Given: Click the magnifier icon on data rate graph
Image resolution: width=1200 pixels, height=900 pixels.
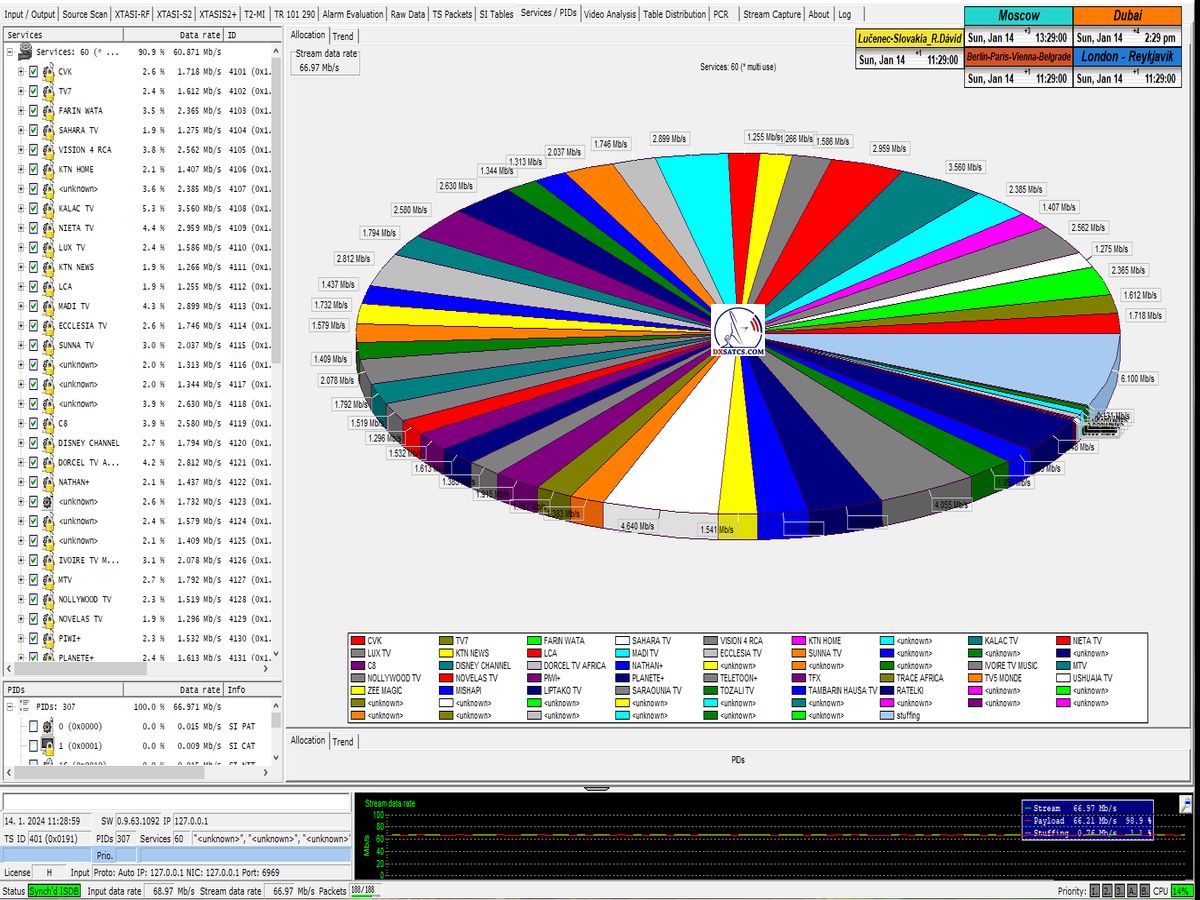Looking at the screenshot, I should pyautogui.click(x=1186, y=802).
